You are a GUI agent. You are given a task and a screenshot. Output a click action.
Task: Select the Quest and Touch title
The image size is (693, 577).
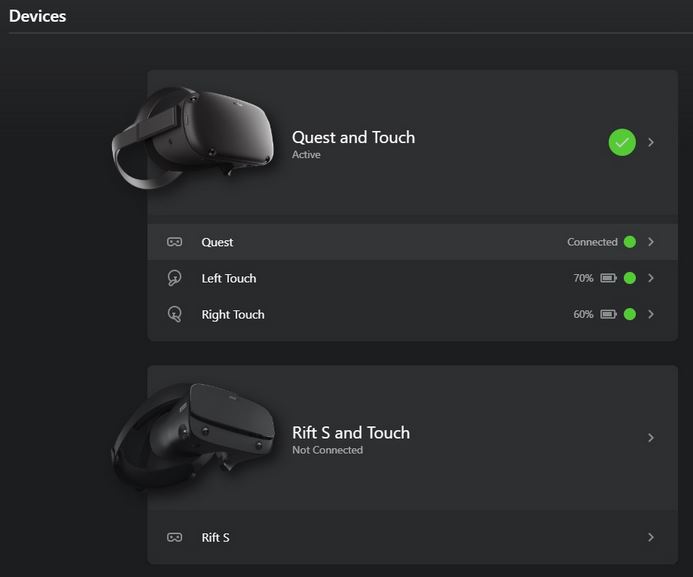[354, 137]
